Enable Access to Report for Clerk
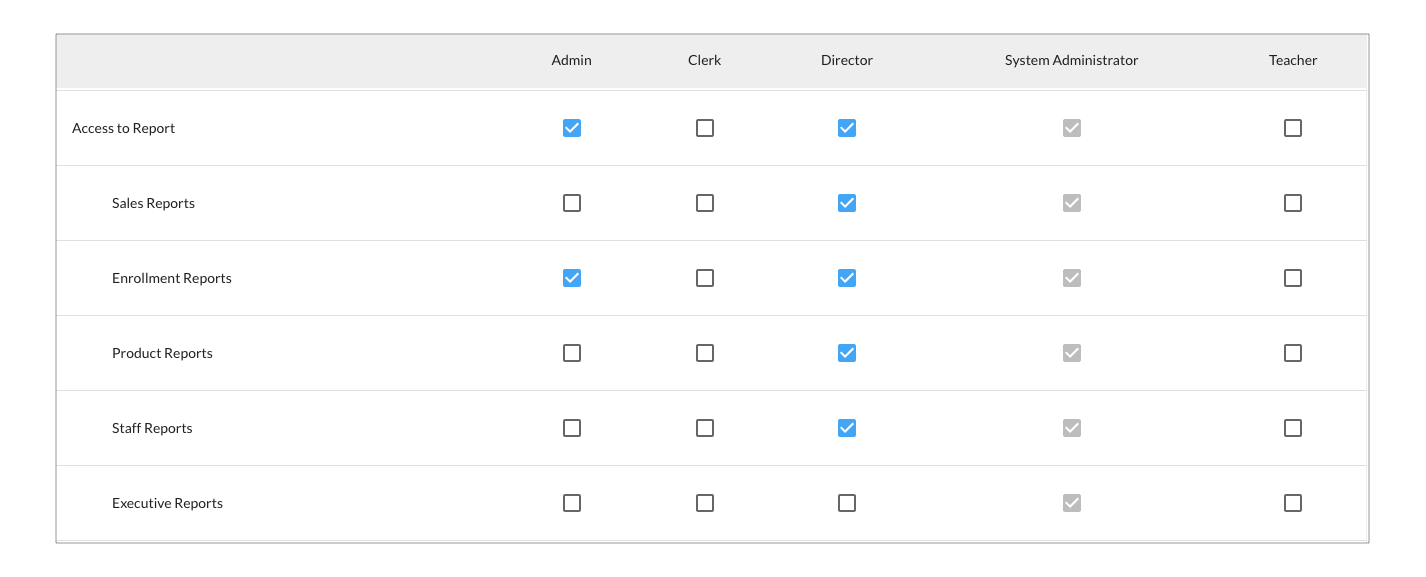Image resolution: width=1426 pixels, height=577 pixels. click(705, 128)
